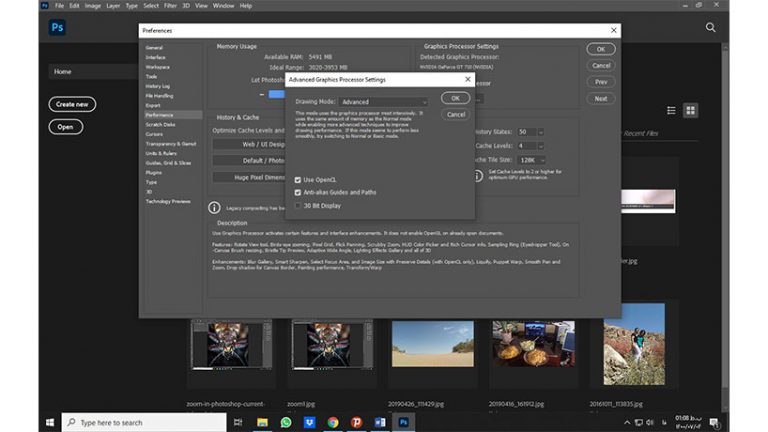The image size is (768, 432).
Task: Open the Filter menu
Action: 170,6
